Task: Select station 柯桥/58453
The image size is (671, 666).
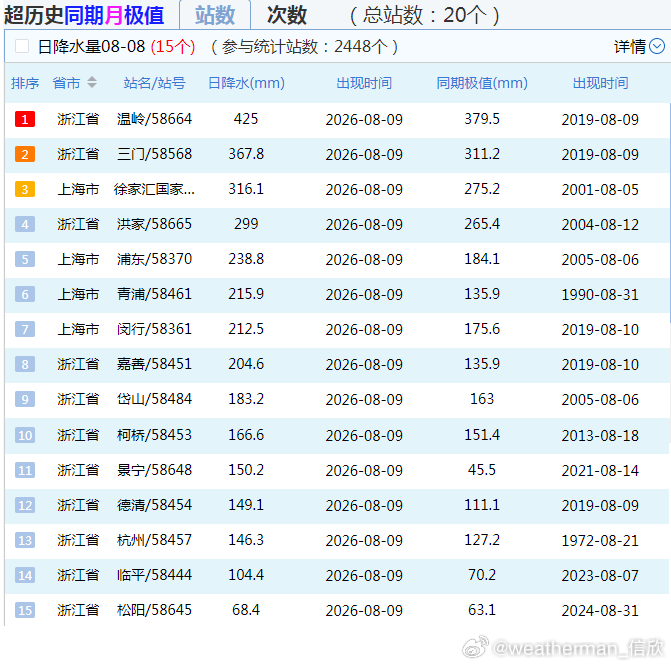Action: pos(154,435)
